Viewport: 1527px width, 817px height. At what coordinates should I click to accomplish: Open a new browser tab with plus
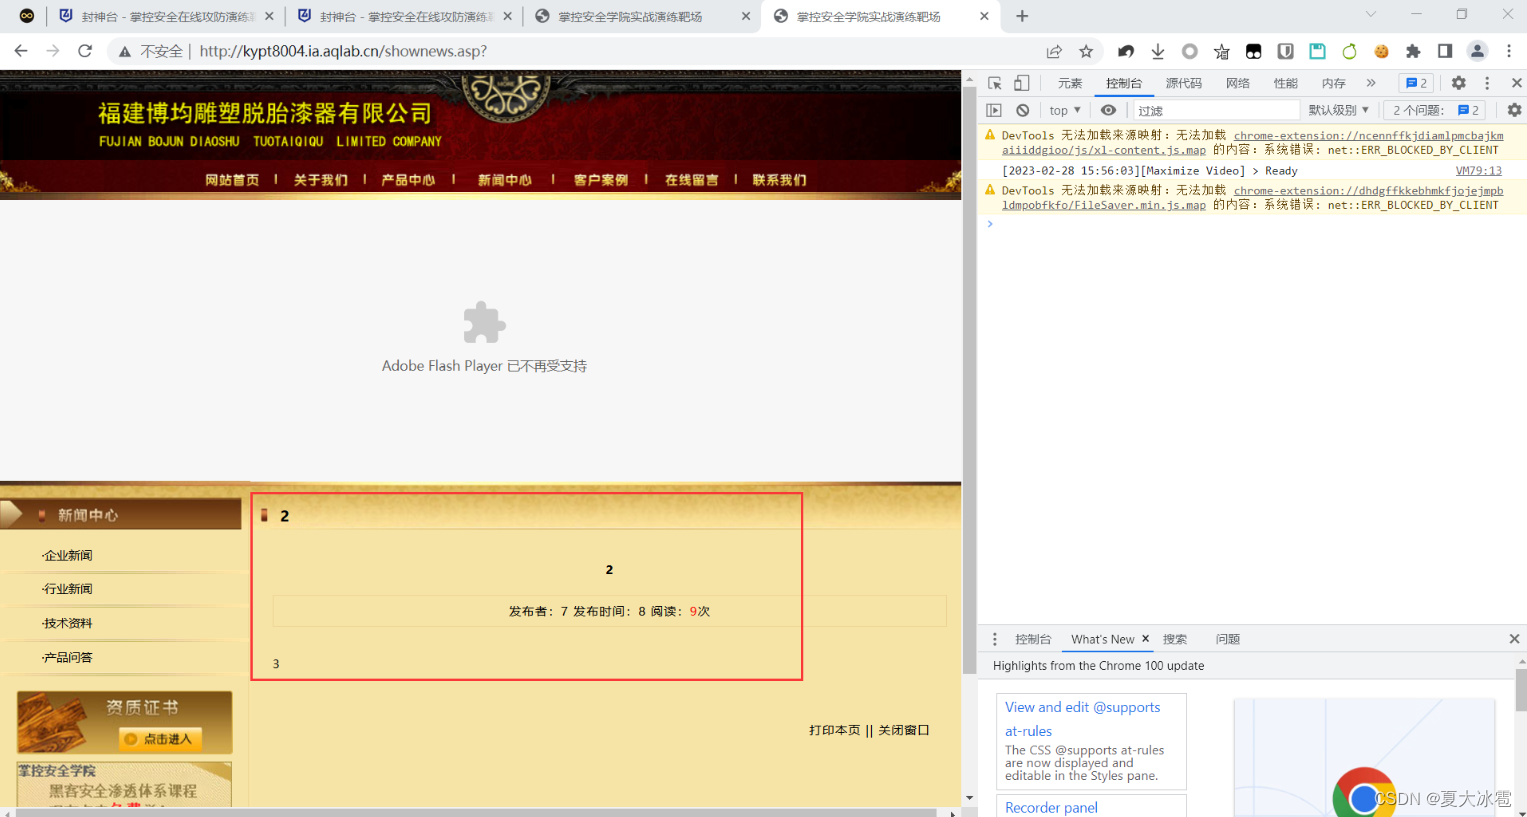point(1022,16)
